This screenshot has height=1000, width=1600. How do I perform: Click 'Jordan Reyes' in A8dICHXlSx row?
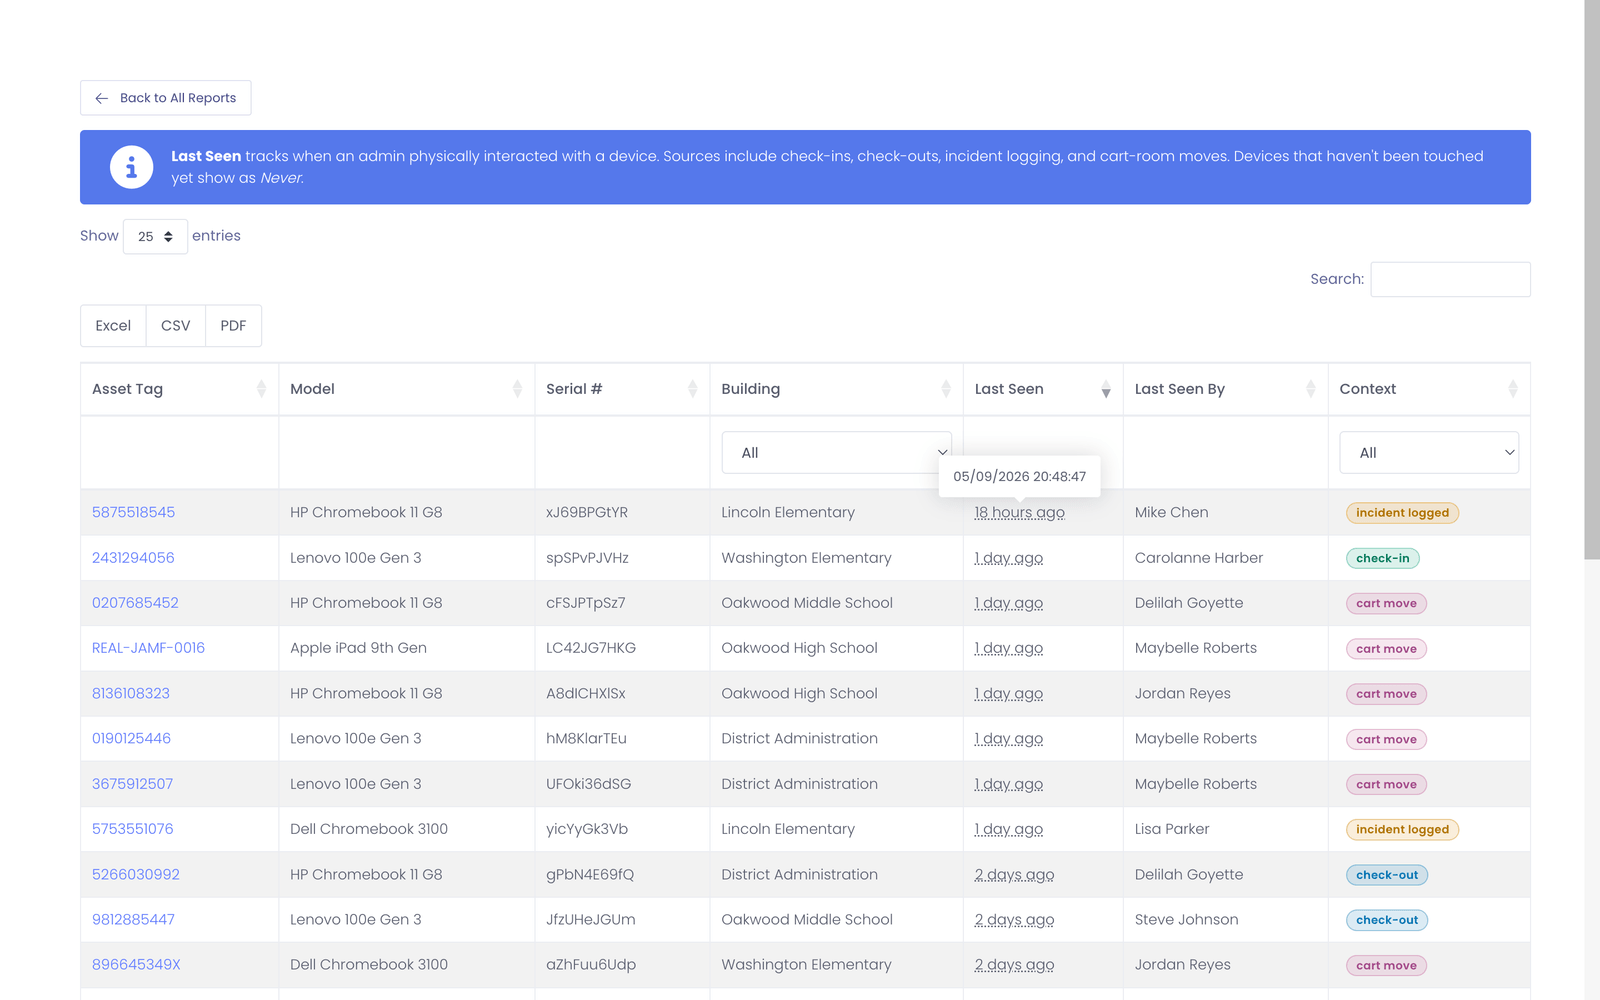(1182, 693)
